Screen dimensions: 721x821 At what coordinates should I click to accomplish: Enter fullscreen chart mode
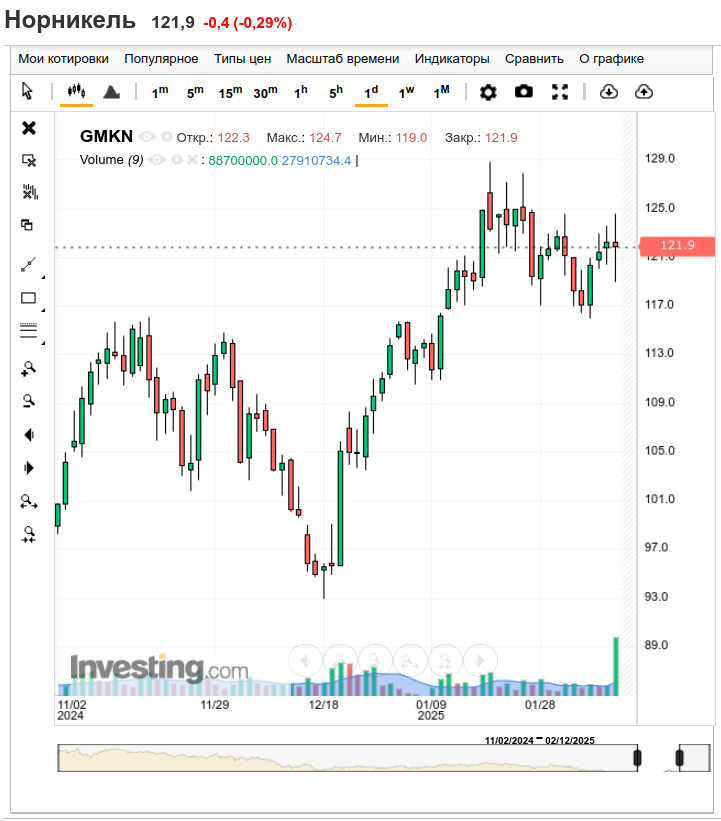tap(560, 92)
